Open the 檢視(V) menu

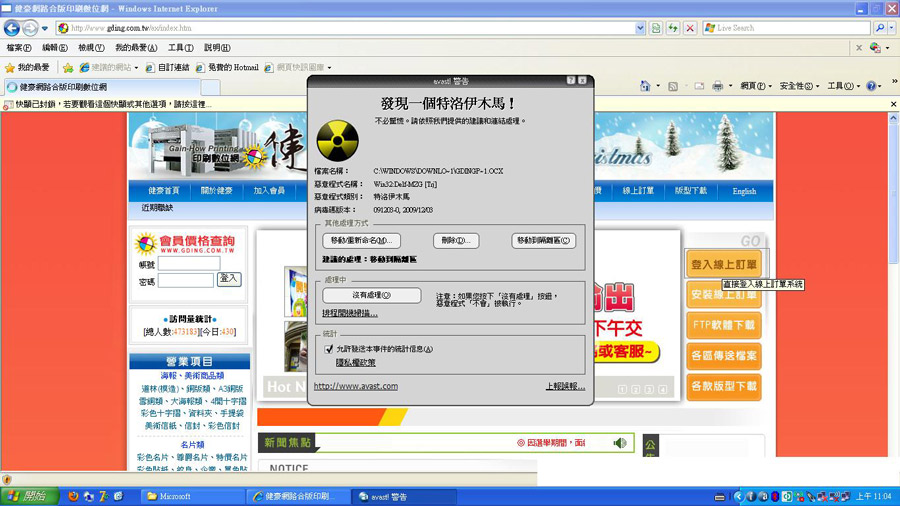pos(91,48)
